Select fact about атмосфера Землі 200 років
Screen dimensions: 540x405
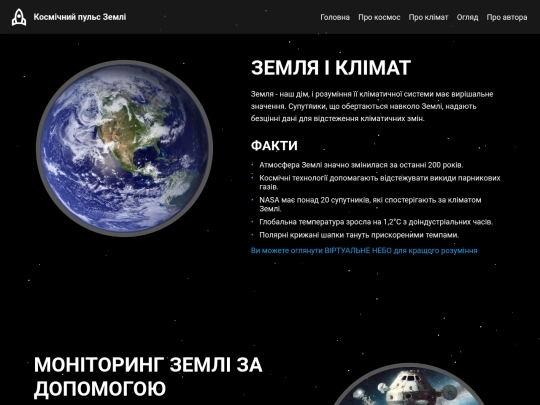pyautogui.click(x=361, y=165)
